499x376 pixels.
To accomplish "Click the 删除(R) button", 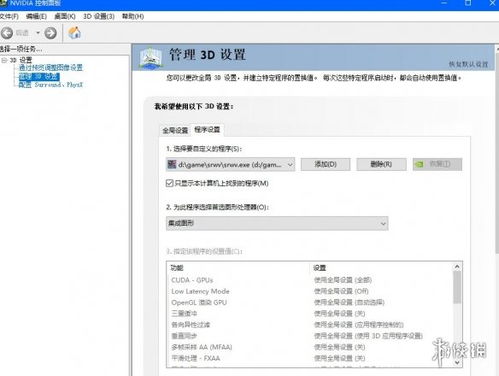I will click(381, 164).
